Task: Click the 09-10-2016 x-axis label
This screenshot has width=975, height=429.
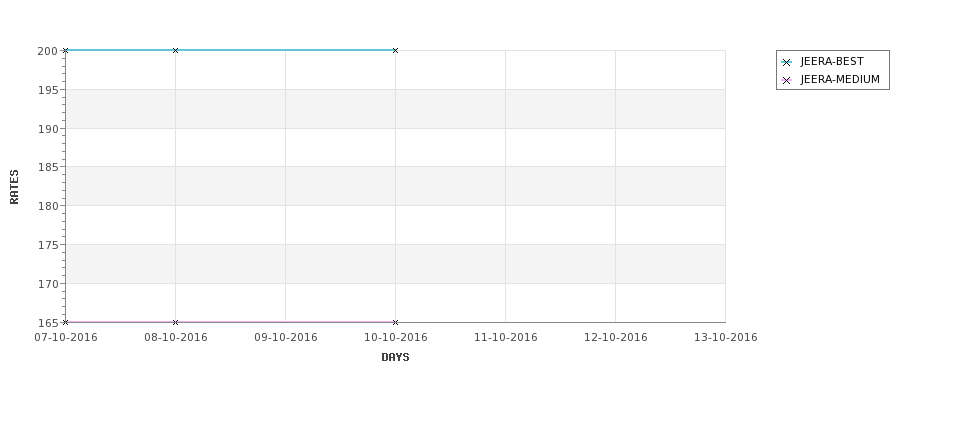Action: pos(286,337)
